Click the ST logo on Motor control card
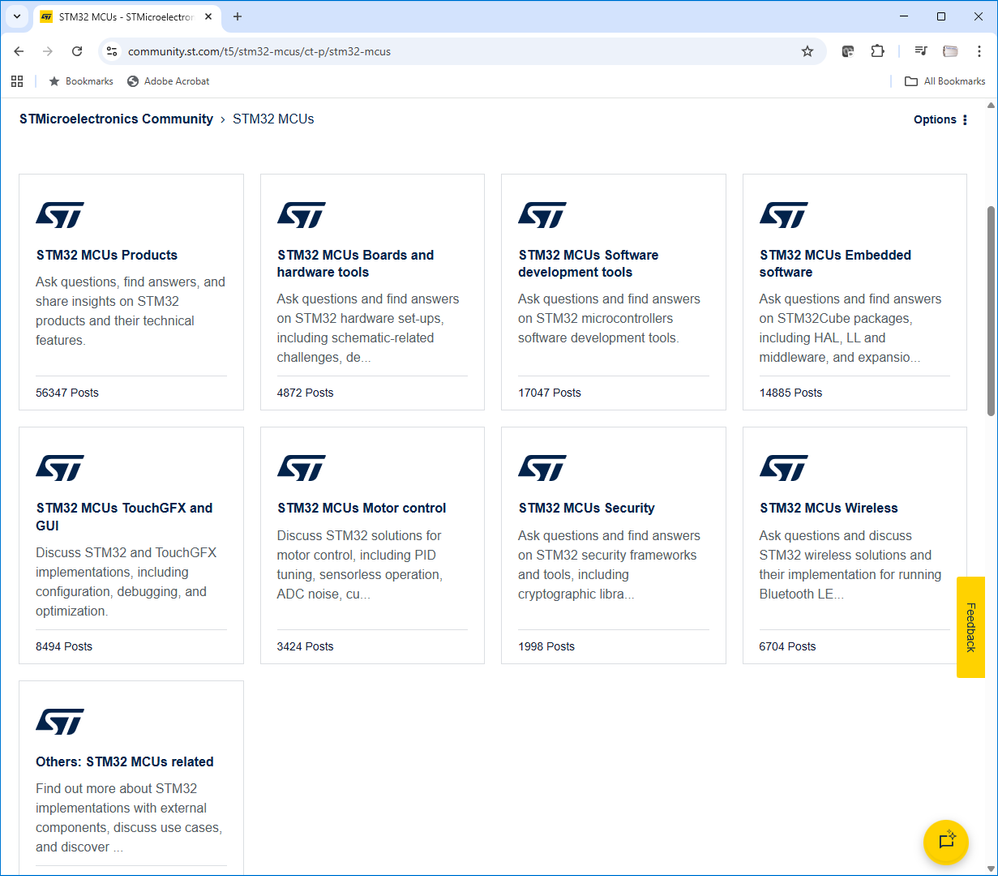The height and width of the screenshot is (876, 998). pyautogui.click(x=301, y=468)
